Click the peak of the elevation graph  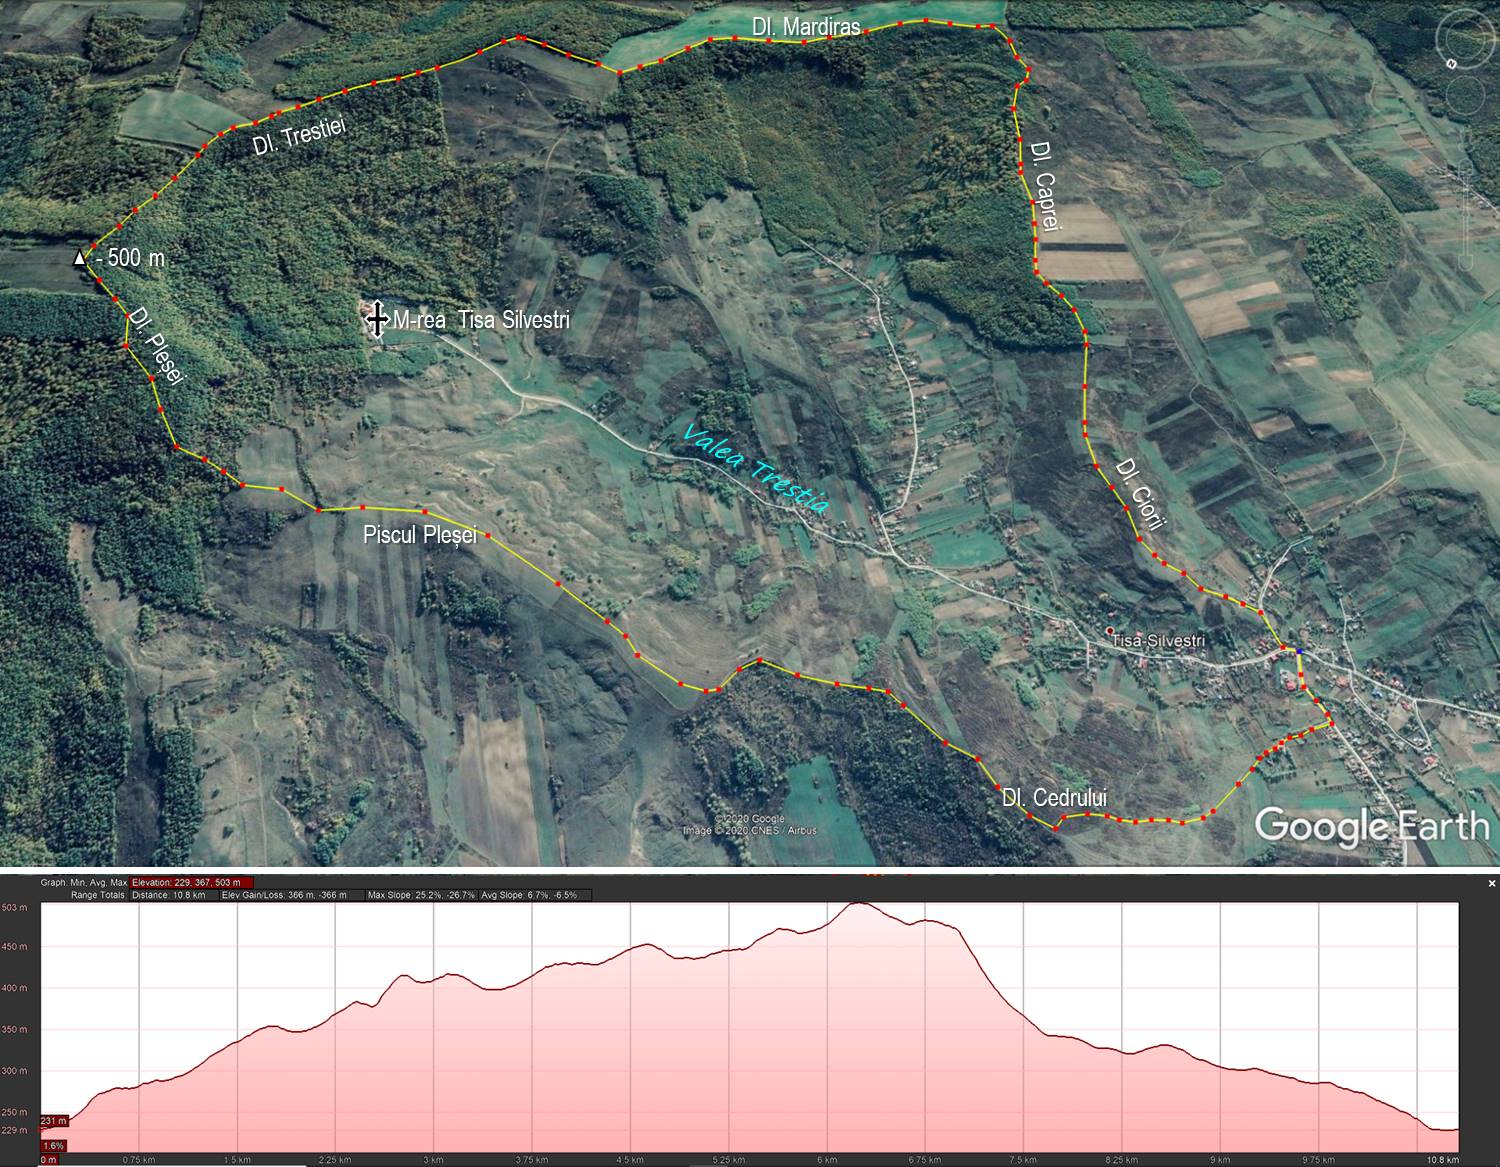[x=858, y=904]
